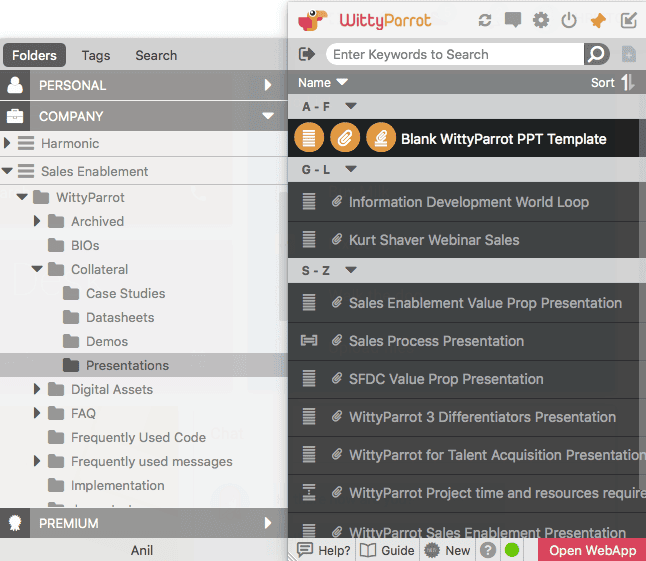The width and height of the screenshot is (646, 561).
Task: Click the power logout icon
Action: tap(569, 20)
